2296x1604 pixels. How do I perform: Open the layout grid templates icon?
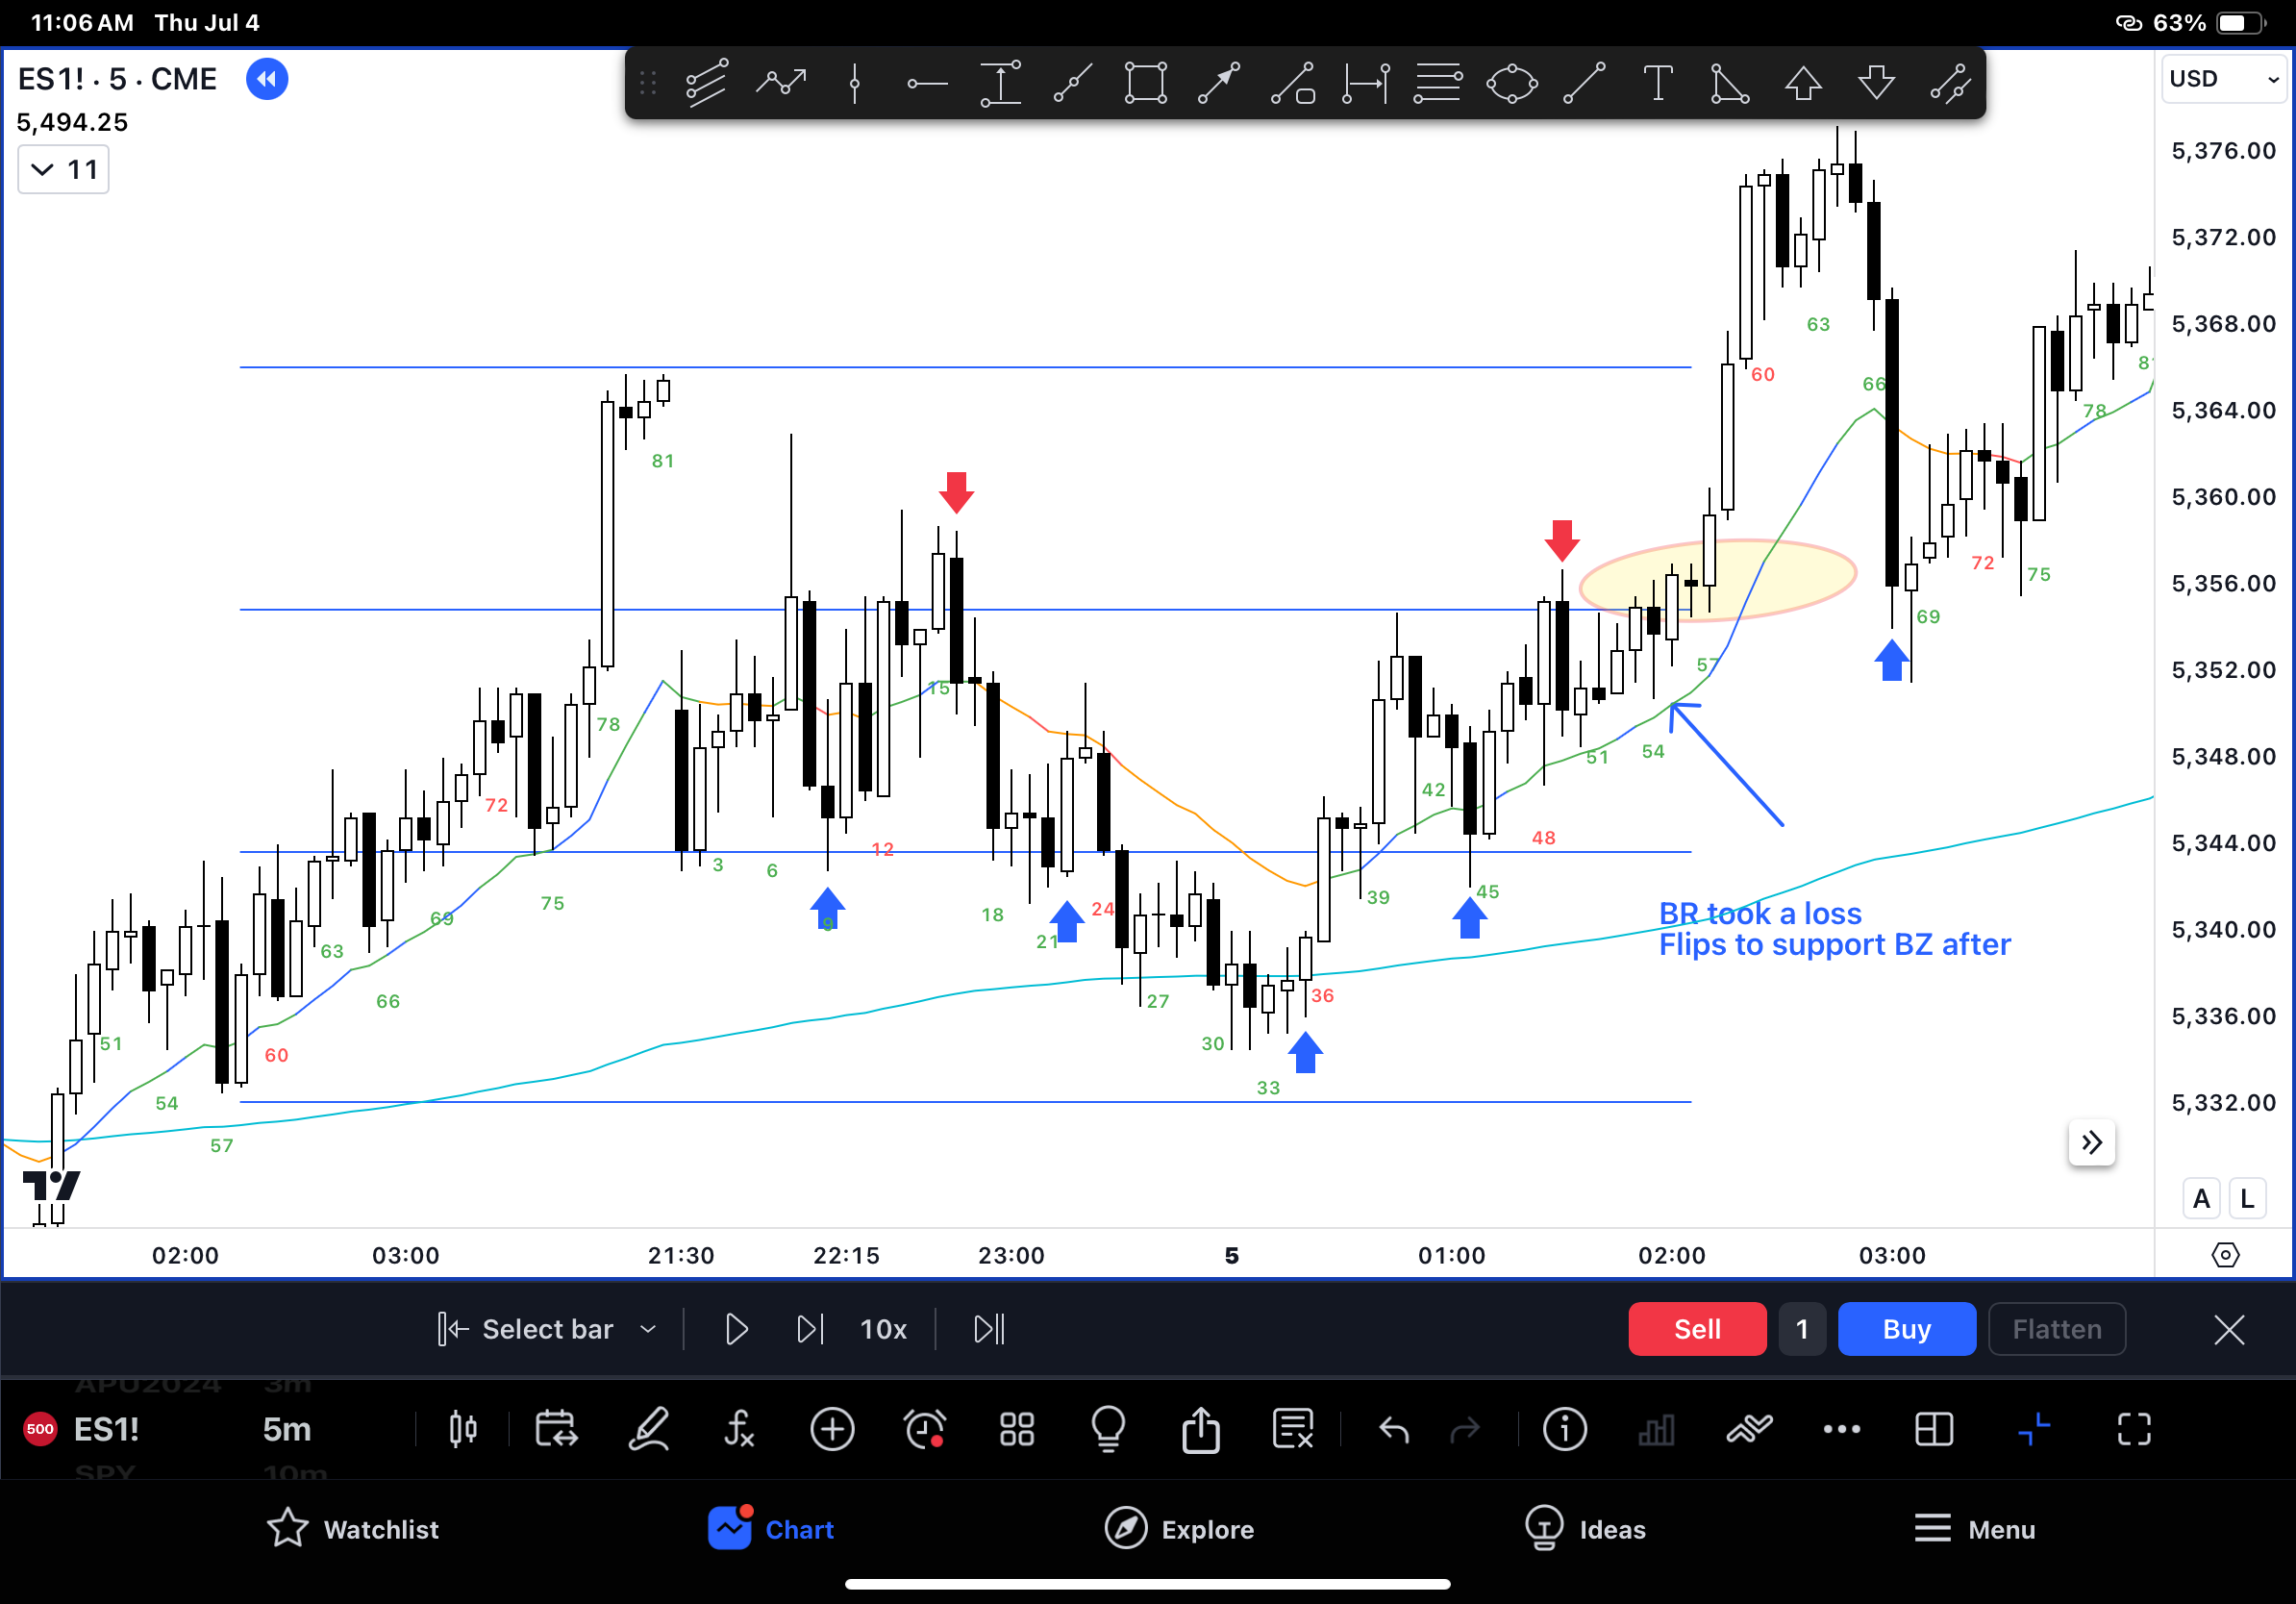(x=1017, y=1429)
